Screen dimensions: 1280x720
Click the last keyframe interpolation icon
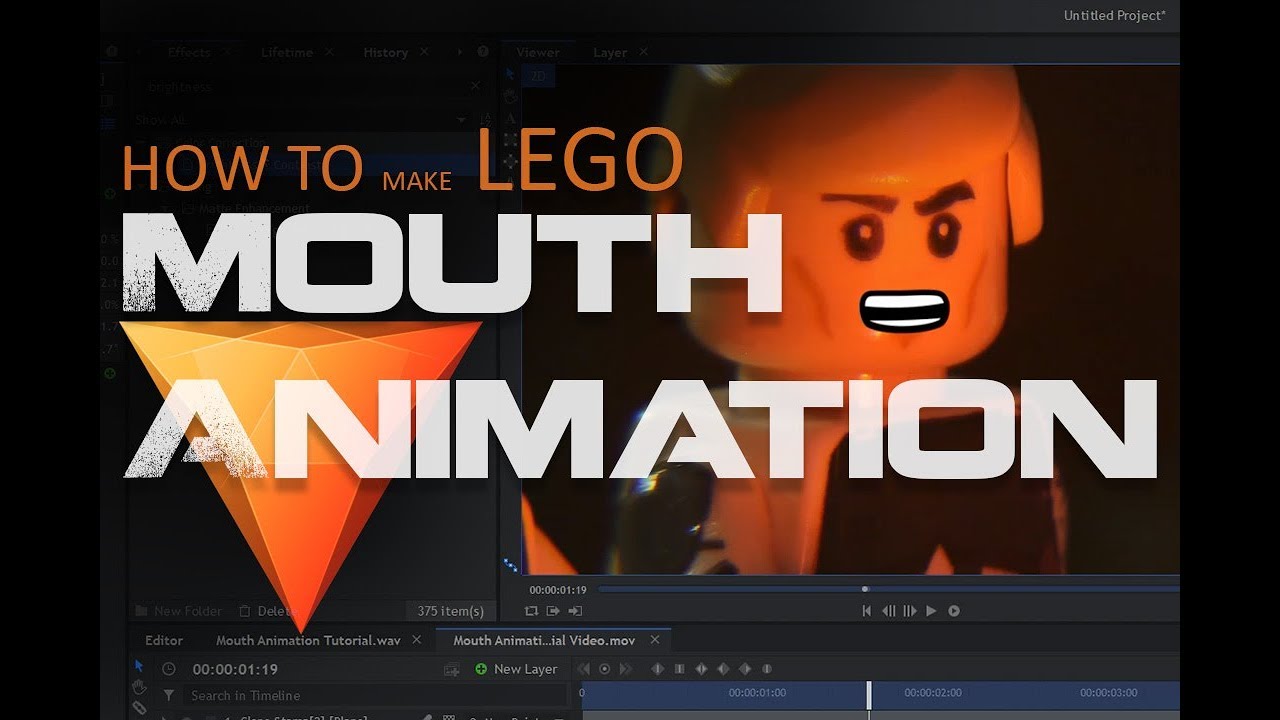coord(767,669)
